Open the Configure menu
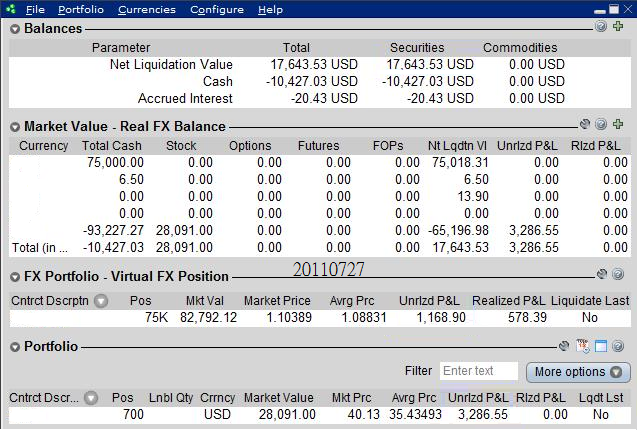Viewport: 637px width, 430px height. pyautogui.click(x=217, y=9)
